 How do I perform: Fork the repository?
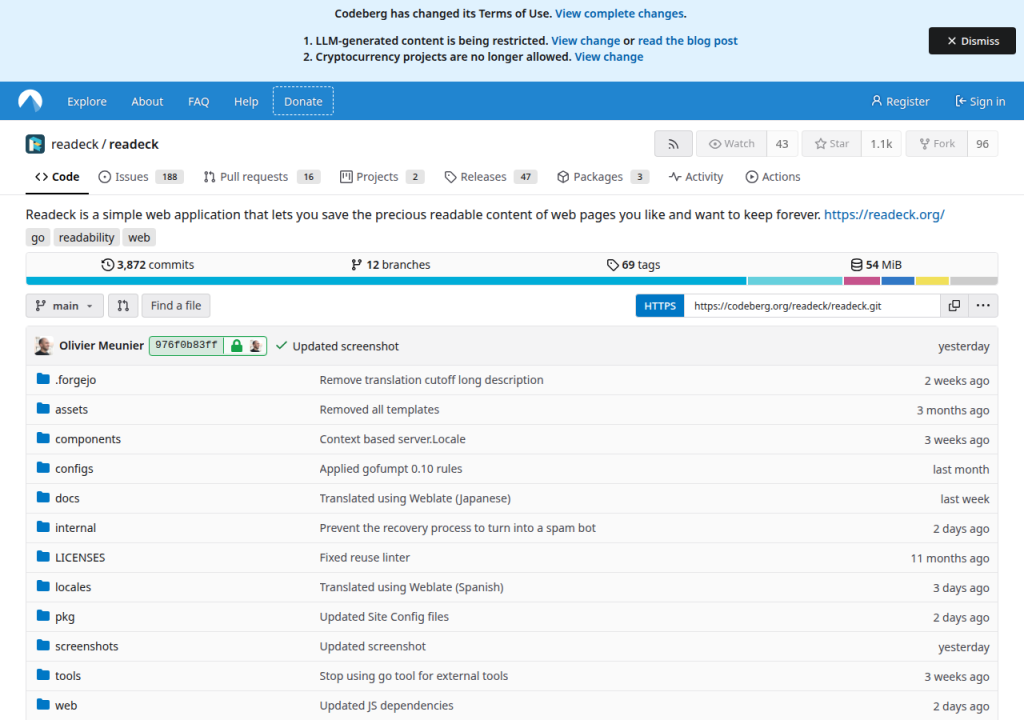pyautogui.click(x=936, y=144)
